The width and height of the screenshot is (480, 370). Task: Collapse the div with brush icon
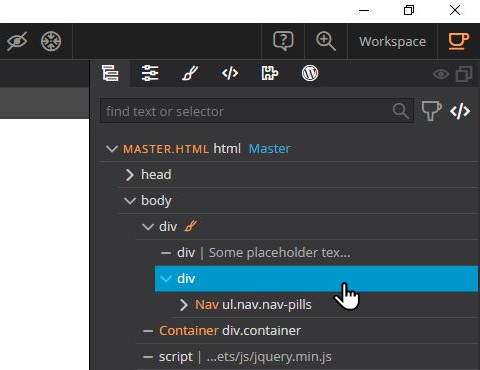point(148,227)
